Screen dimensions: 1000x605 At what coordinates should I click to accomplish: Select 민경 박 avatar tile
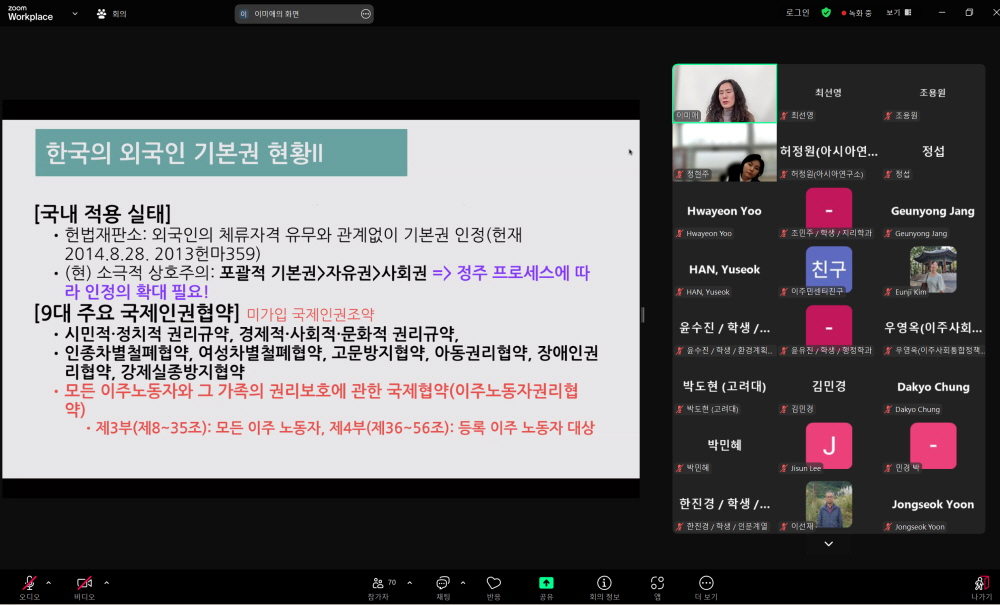(x=932, y=446)
